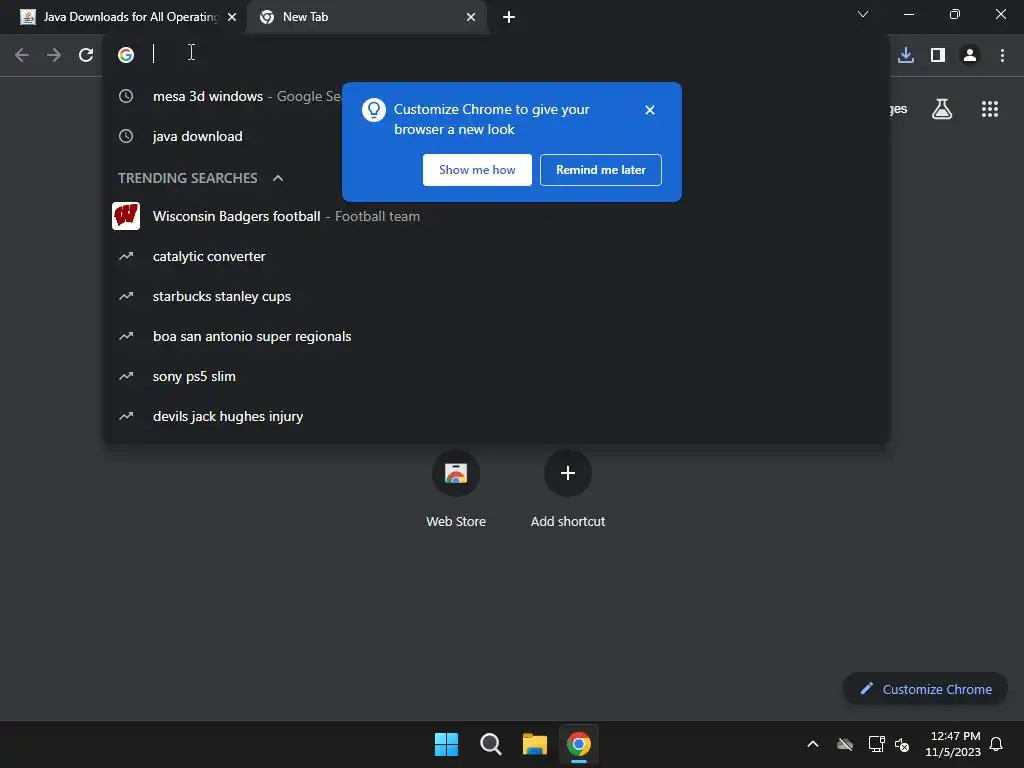Open the notifications bell icon

click(x=996, y=744)
